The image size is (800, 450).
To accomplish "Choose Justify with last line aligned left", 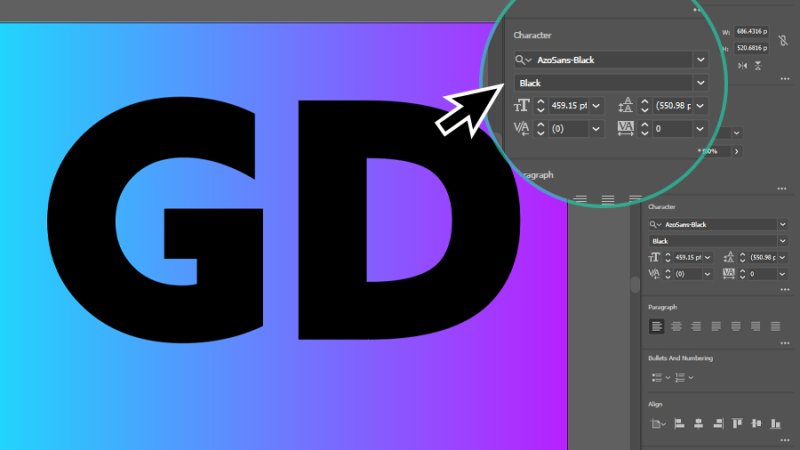I will tap(716, 326).
